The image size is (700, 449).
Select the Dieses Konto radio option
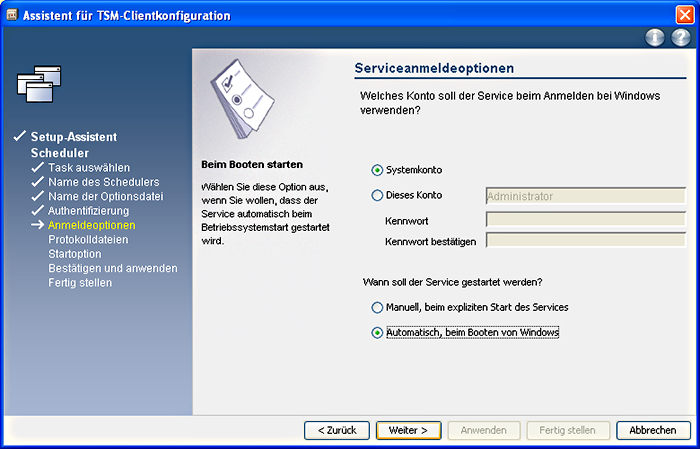click(377, 196)
